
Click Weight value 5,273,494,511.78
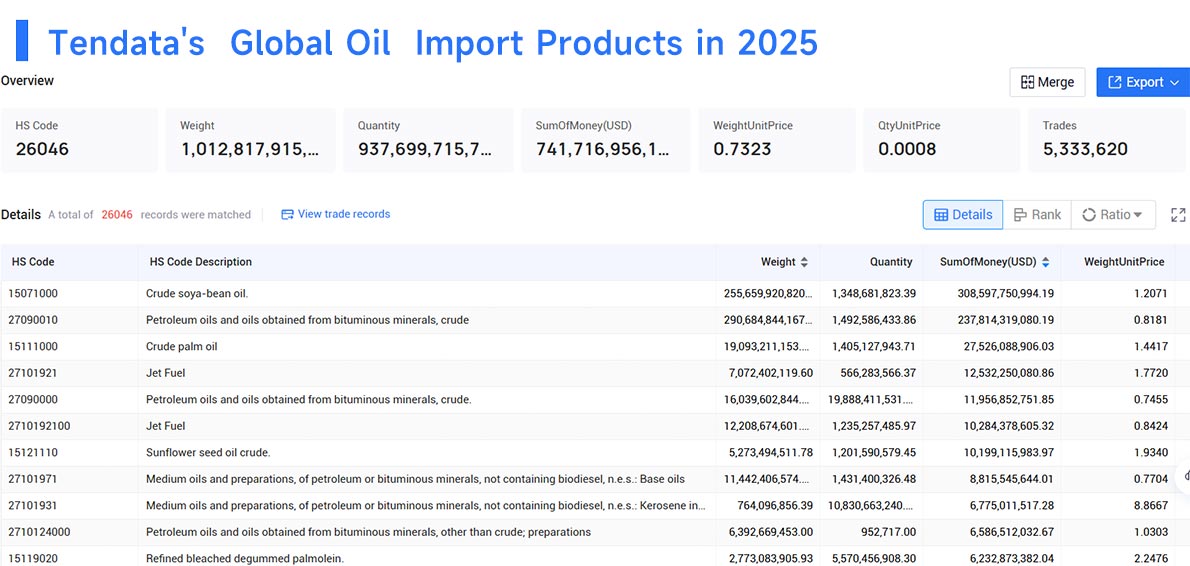[770, 452]
